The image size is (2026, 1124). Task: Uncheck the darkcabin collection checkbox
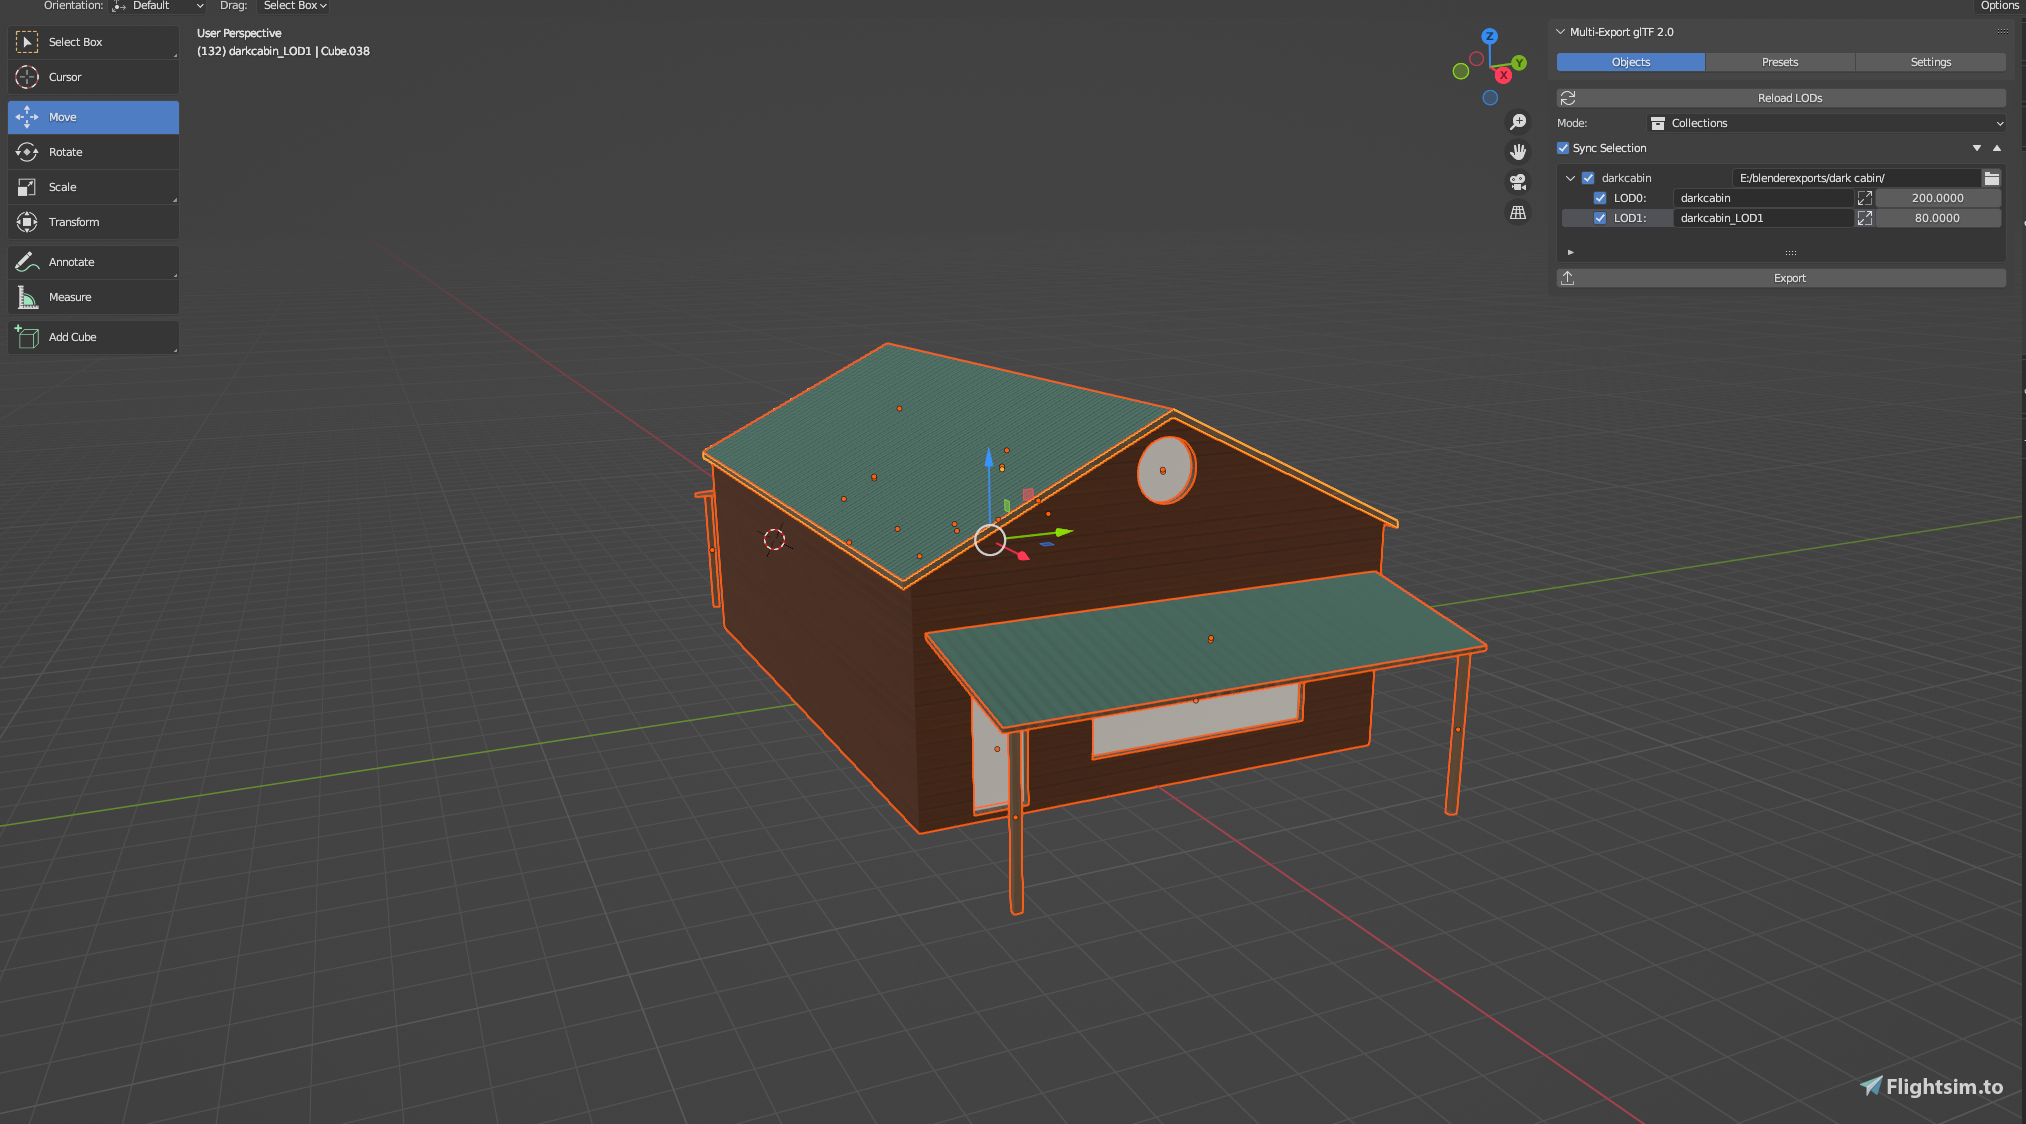pyautogui.click(x=1588, y=178)
